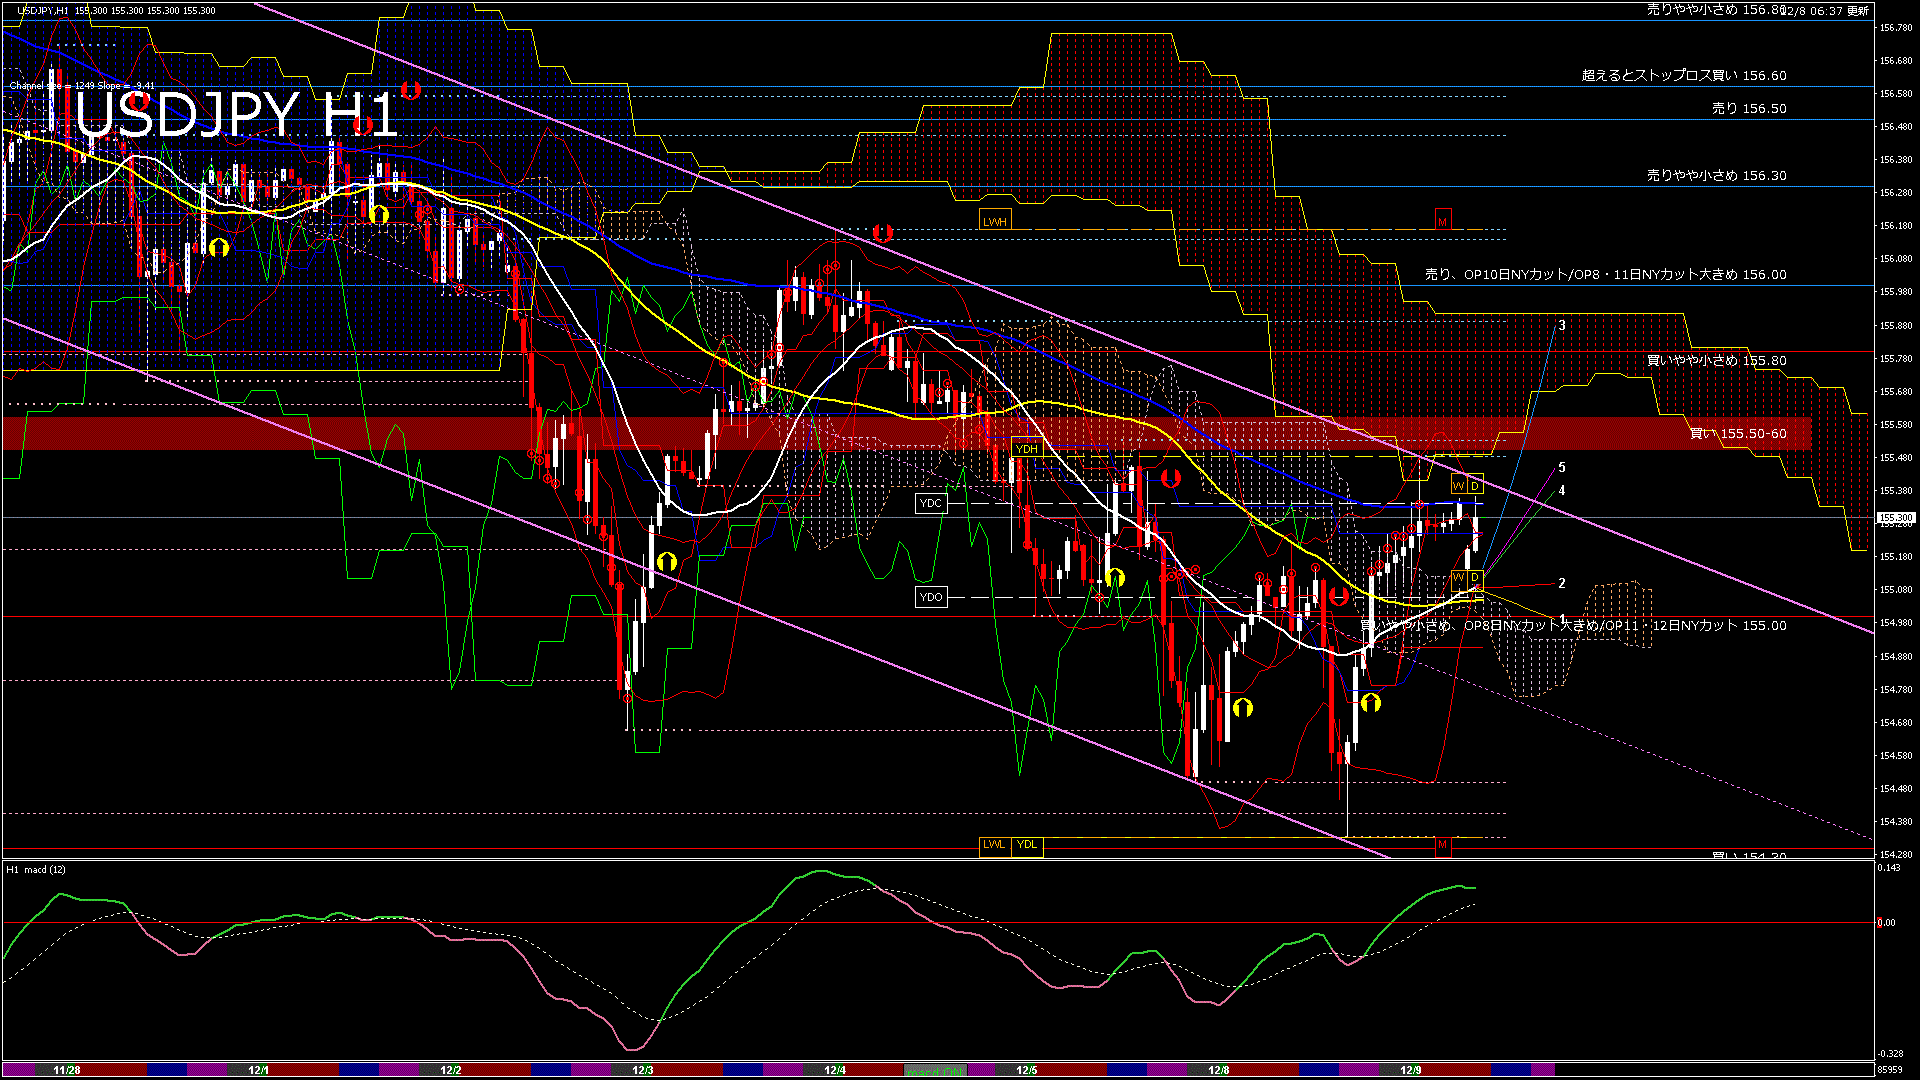Expand the YDC level label
Screen dimensions: 1920x1080
pyautogui.click(x=931, y=503)
